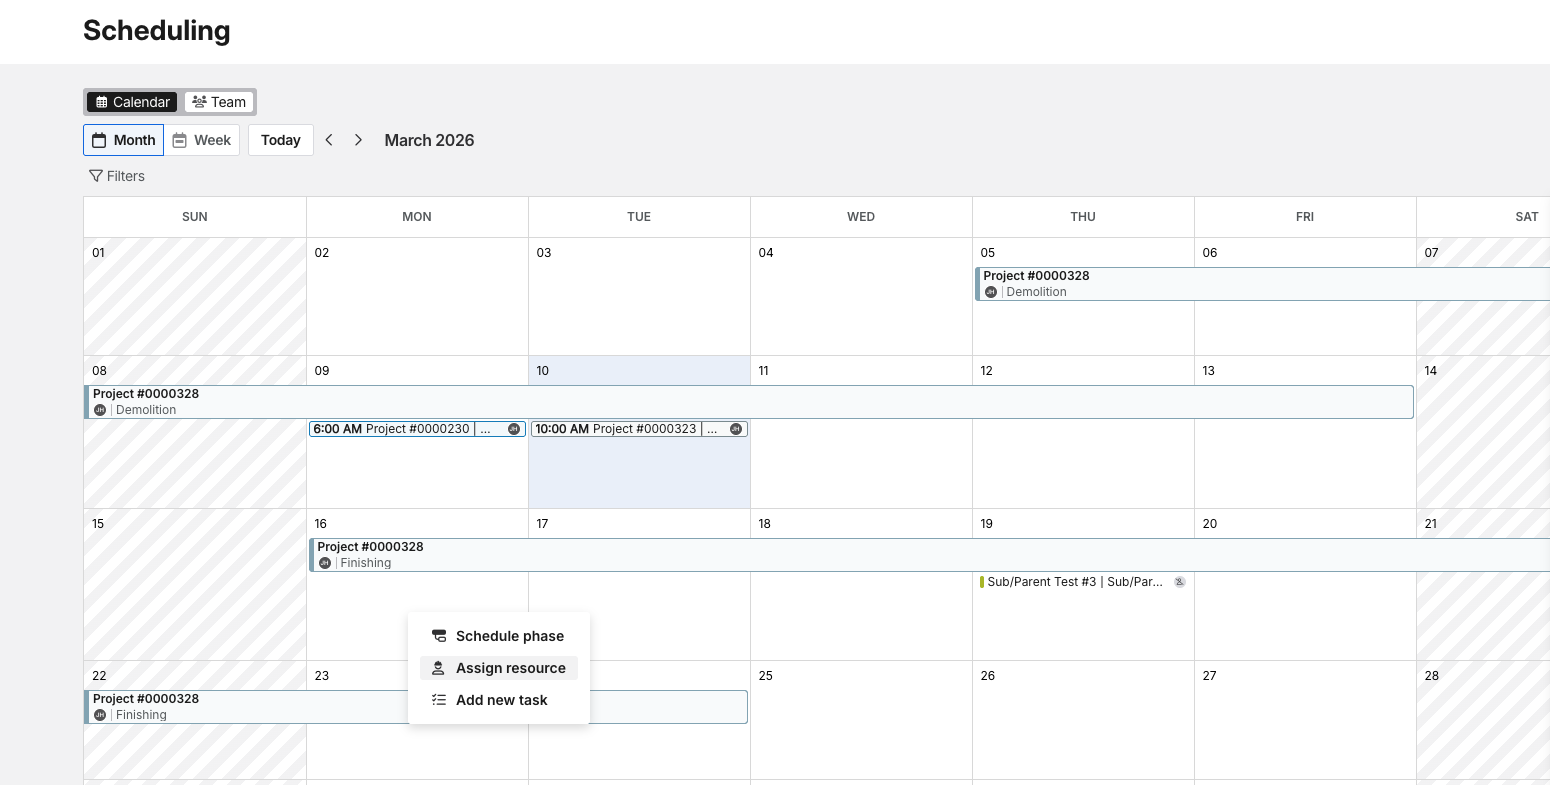Go to the previous month with left chevron
The image size is (1550, 785).
(329, 140)
